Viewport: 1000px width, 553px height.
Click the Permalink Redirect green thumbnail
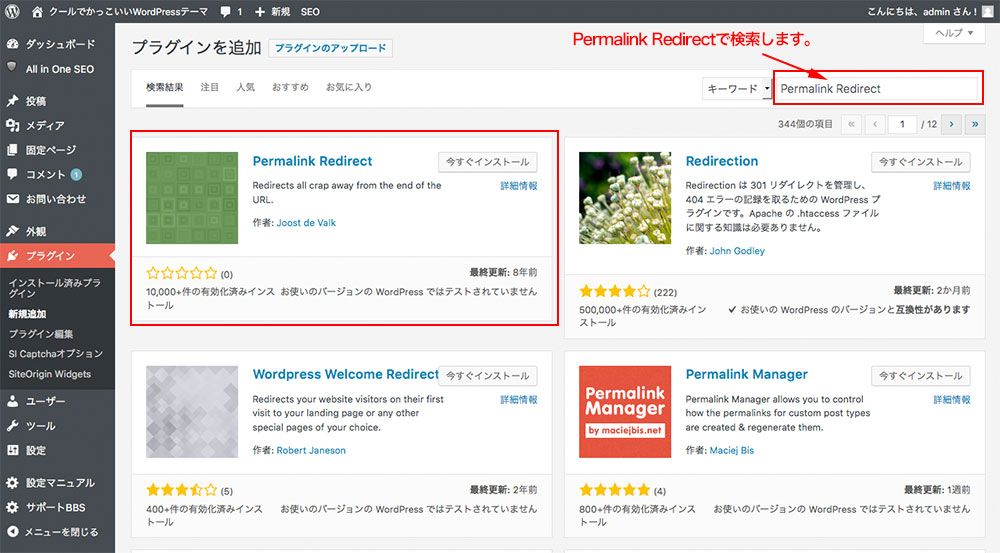(192, 198)
